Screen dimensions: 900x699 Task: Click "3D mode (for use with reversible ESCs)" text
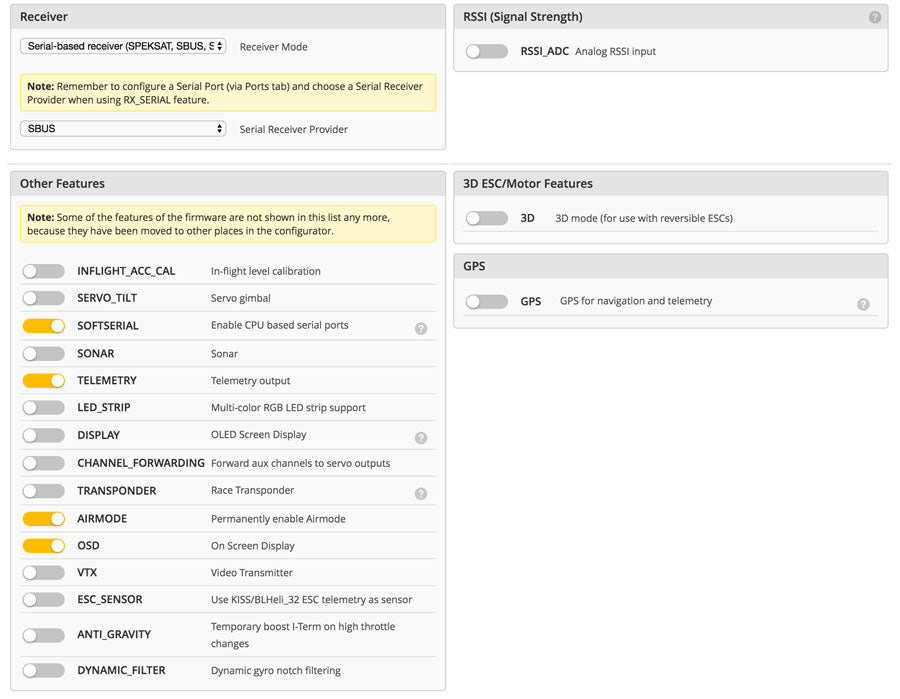coord(644,218)
